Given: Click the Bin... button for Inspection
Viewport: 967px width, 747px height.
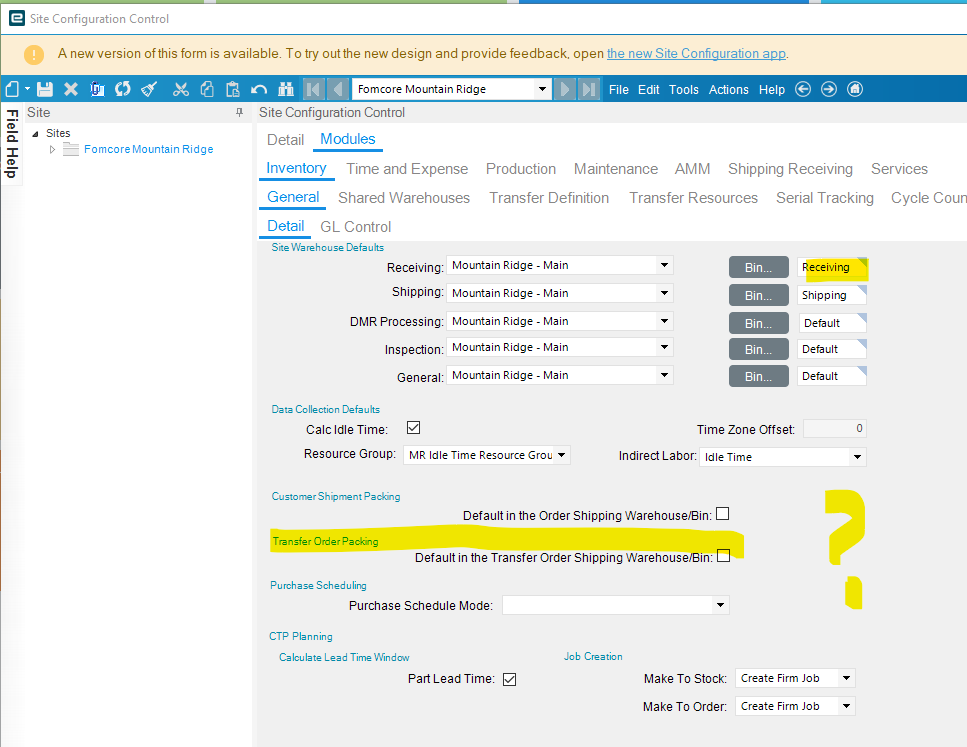Looking at the screenshot, I should tap(759, 349).
